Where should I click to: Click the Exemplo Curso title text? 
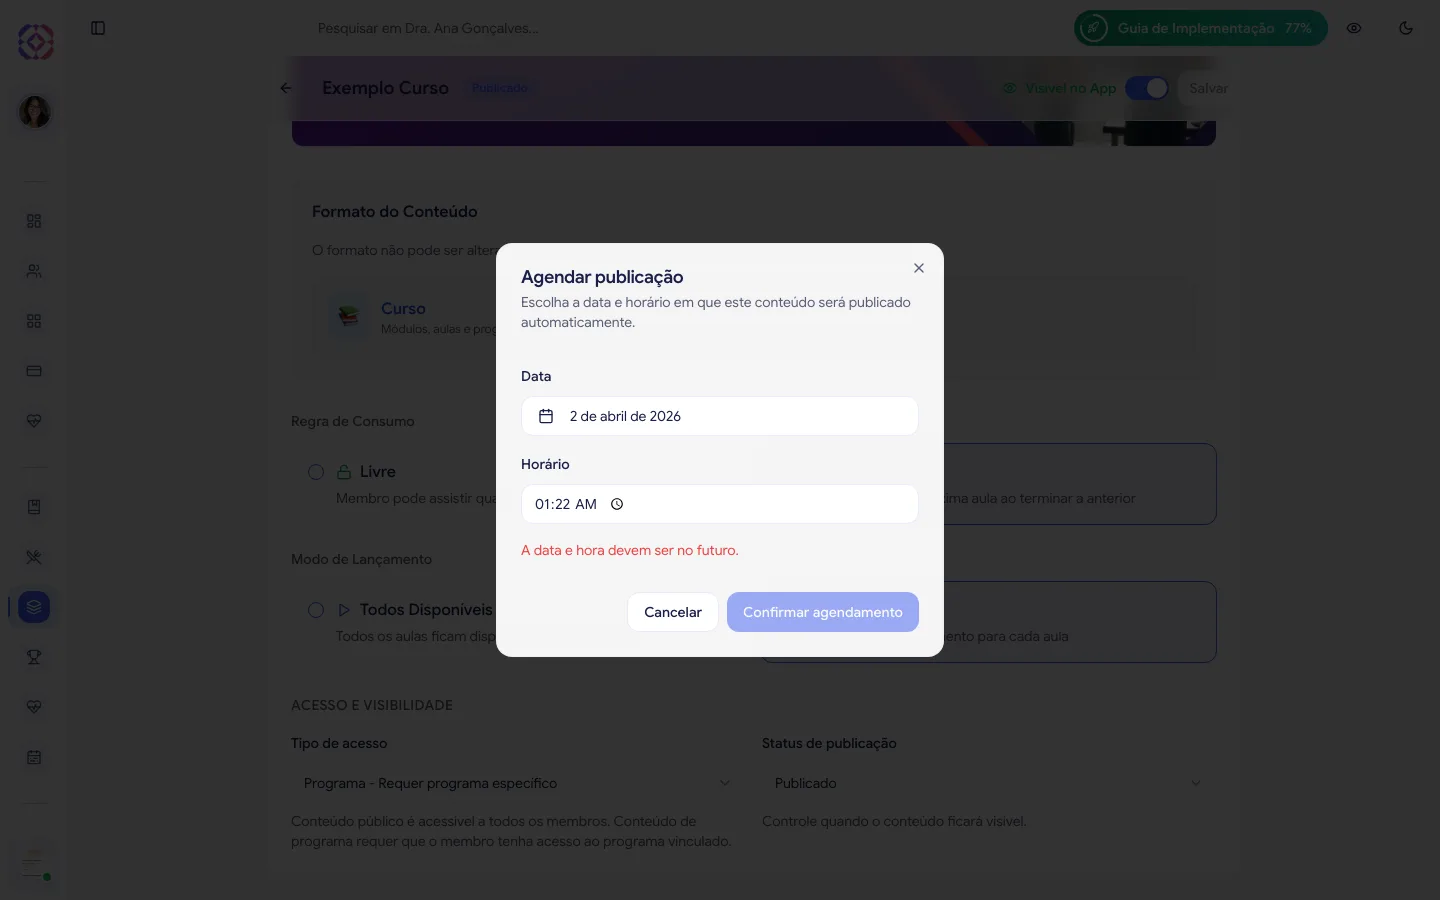click(x=385, y=88)
